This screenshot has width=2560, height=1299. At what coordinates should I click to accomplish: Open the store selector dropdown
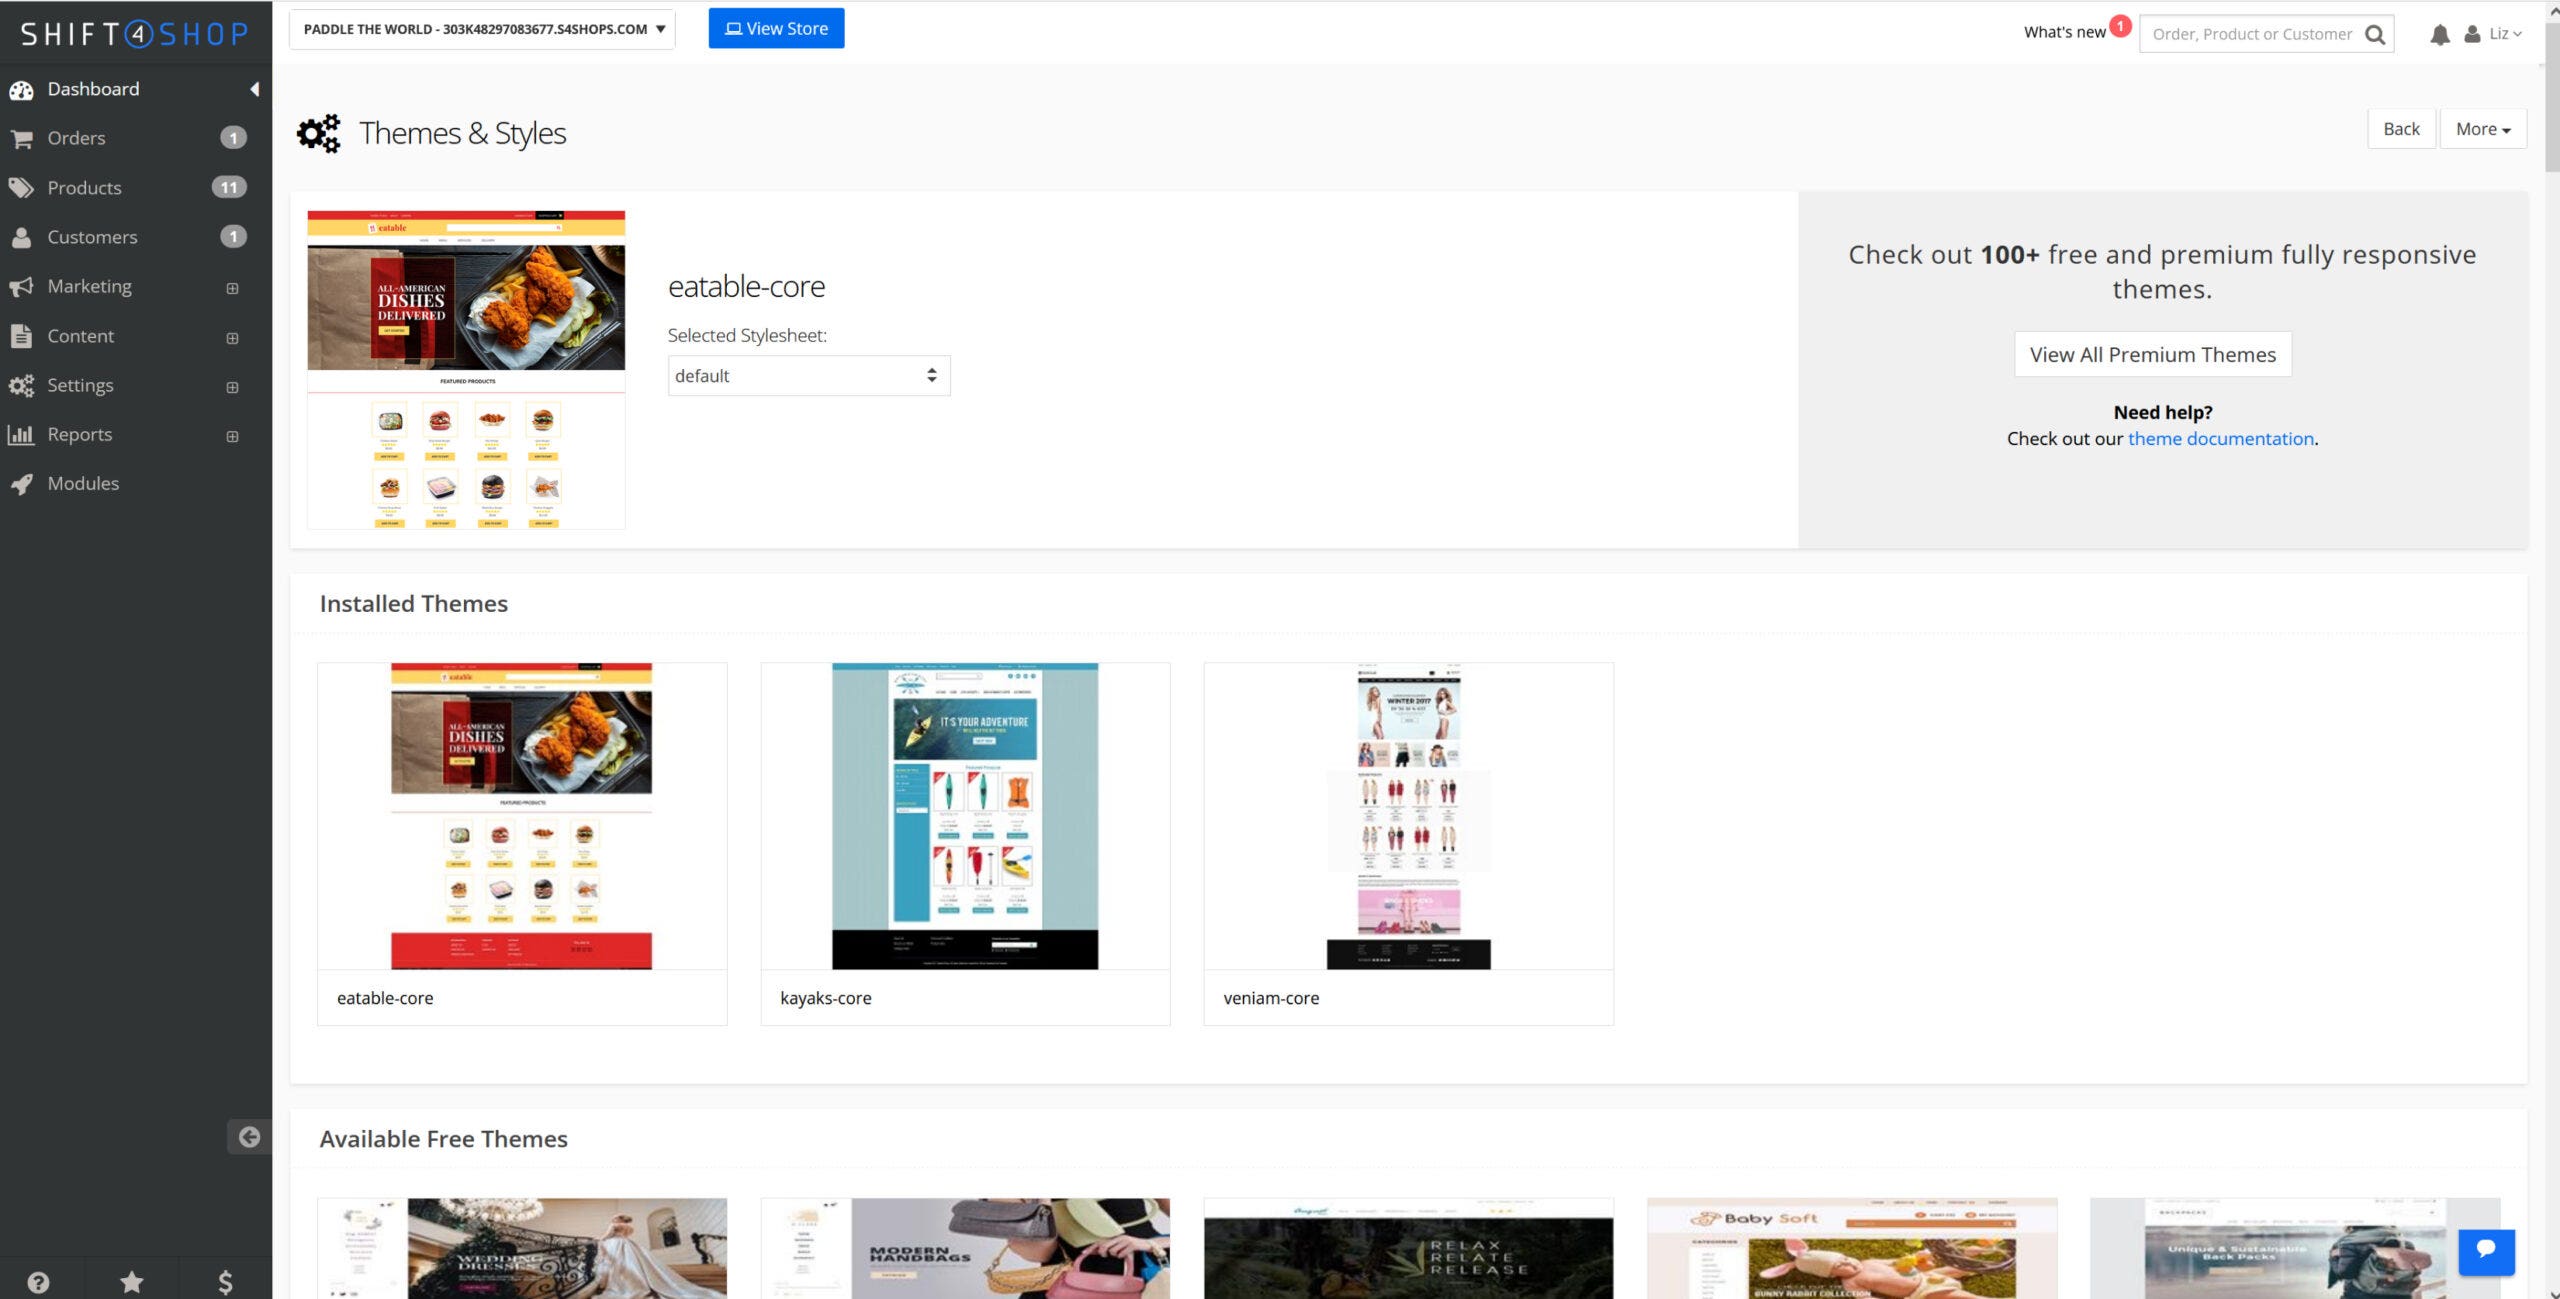point(482,29)
